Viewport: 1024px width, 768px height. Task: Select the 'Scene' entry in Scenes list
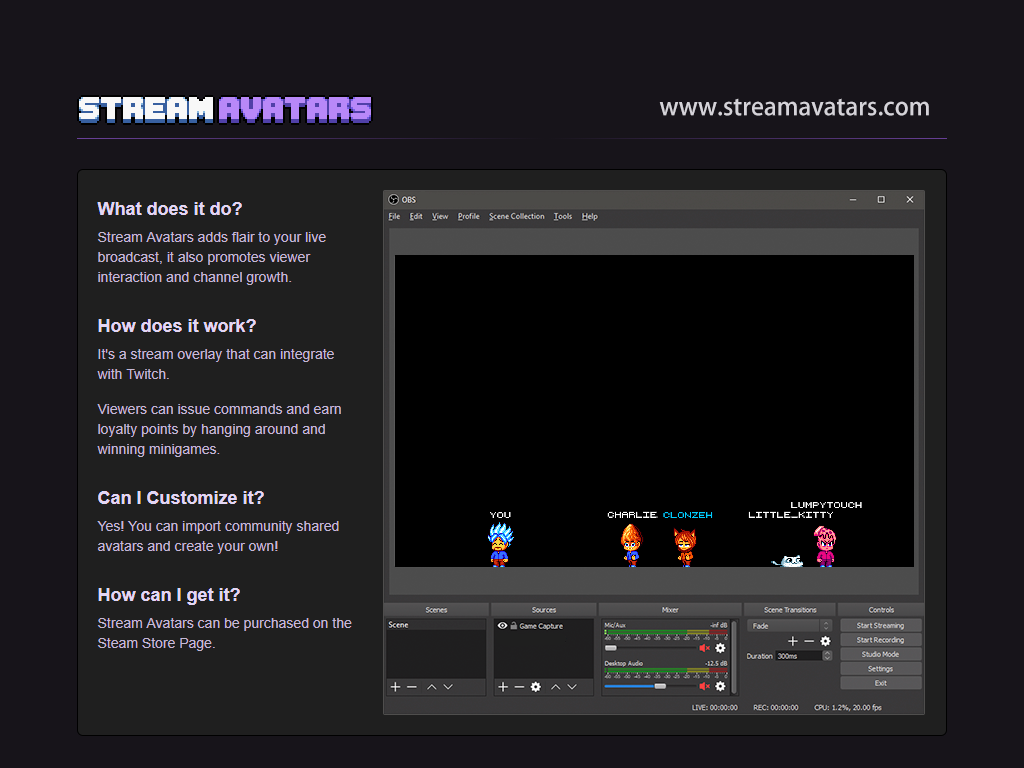point(436,625)
